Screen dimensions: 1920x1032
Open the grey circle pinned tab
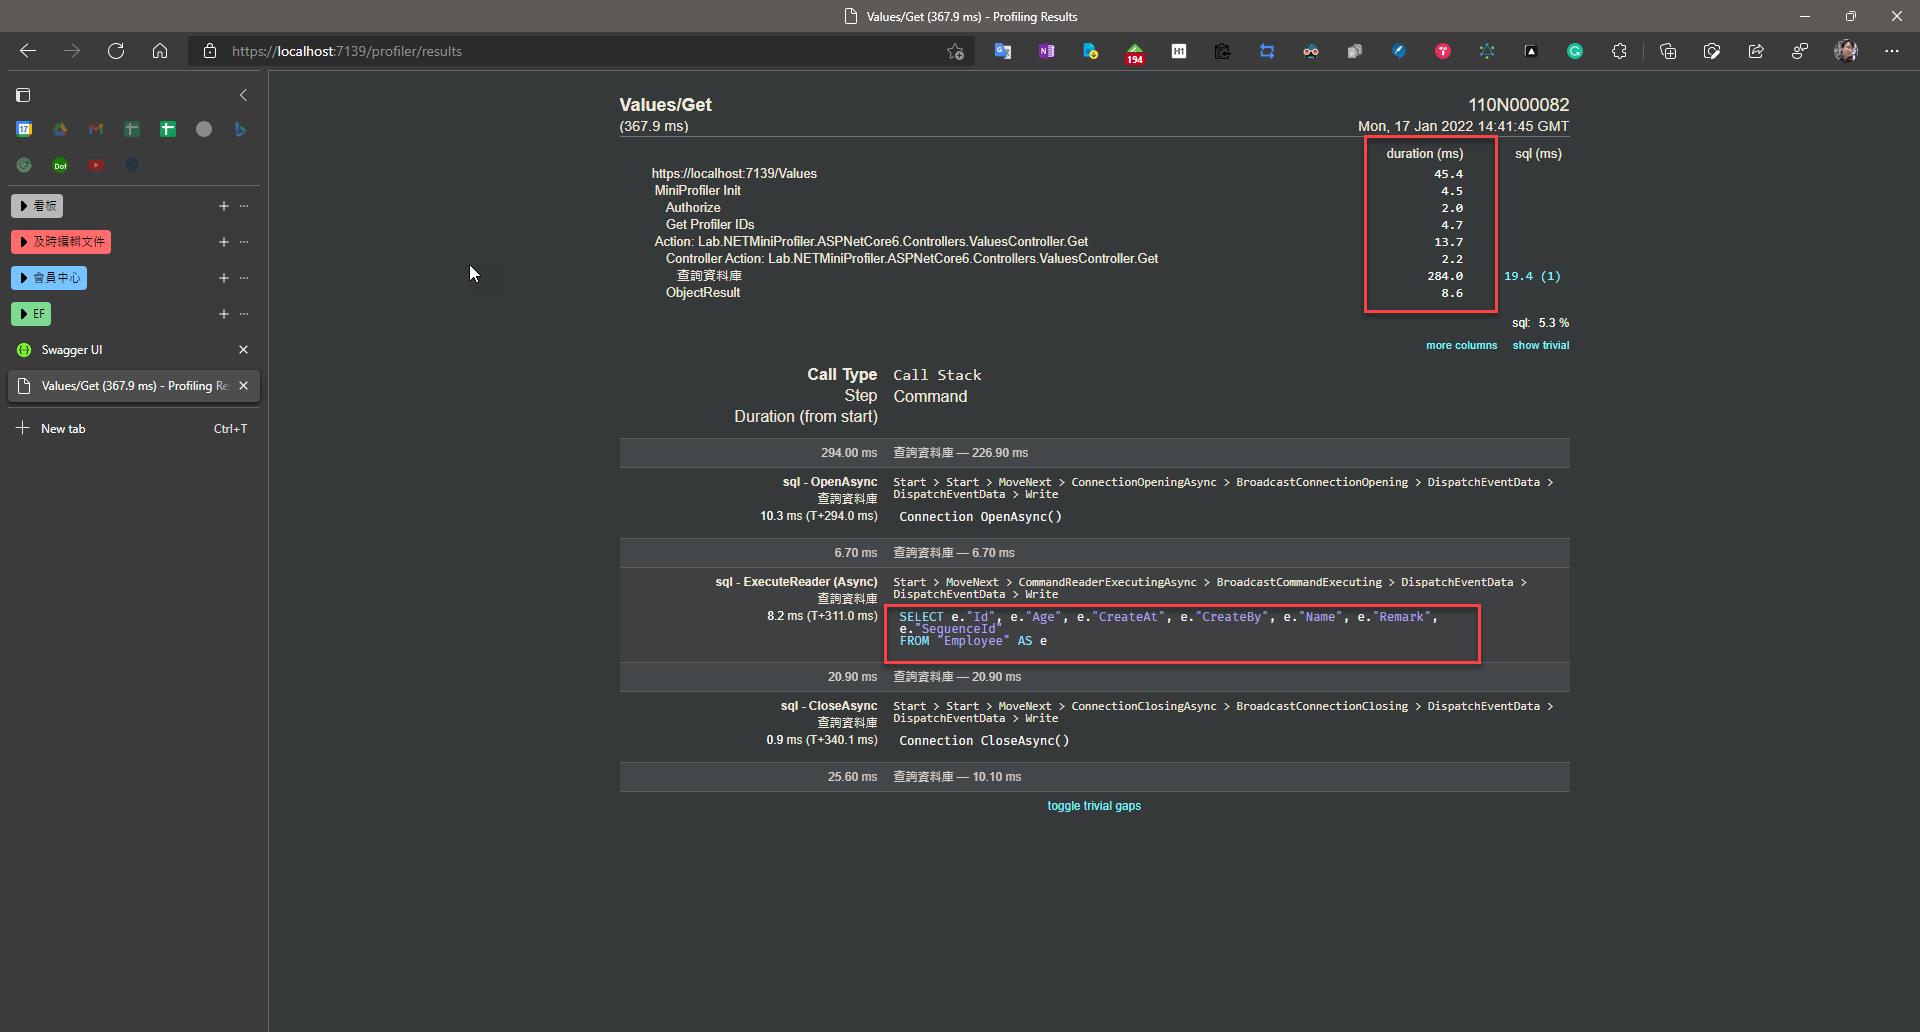click(x=204, y=129)
